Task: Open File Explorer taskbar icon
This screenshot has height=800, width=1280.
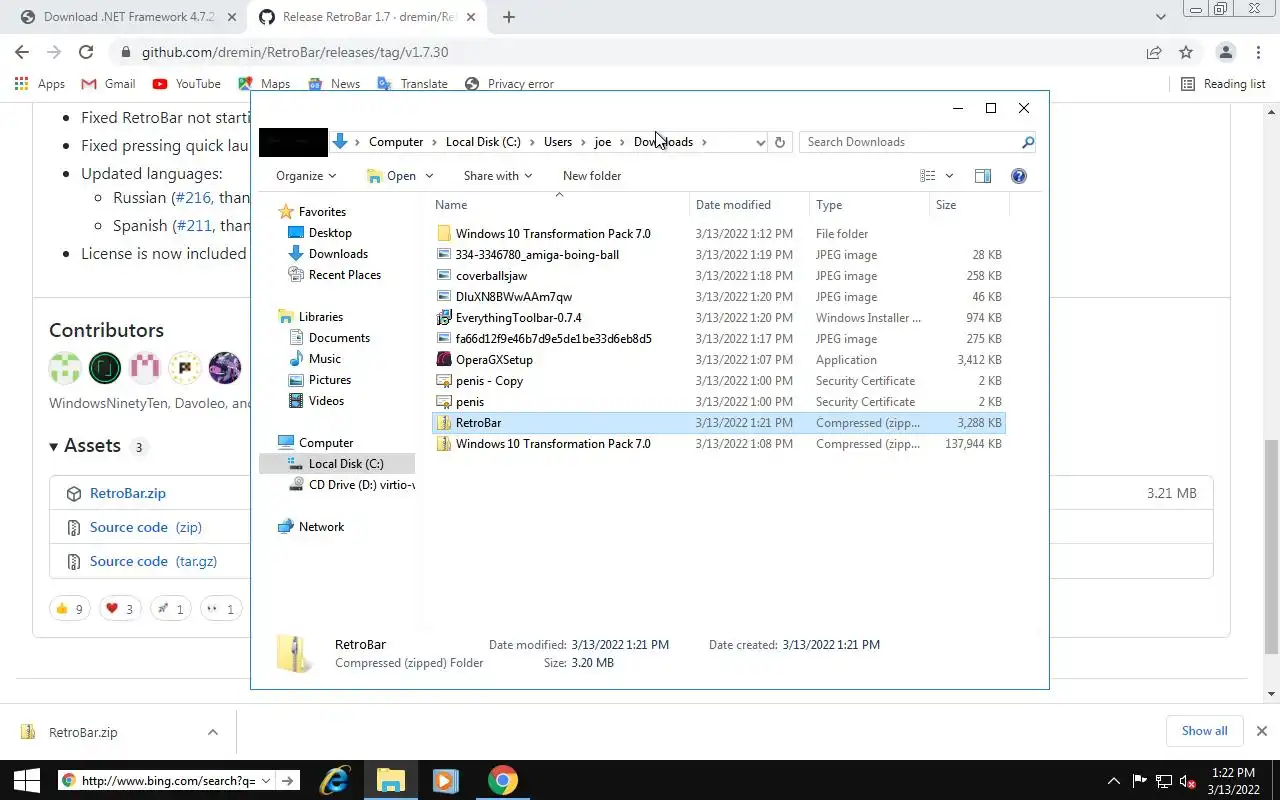Action: [x=390, y=781]
